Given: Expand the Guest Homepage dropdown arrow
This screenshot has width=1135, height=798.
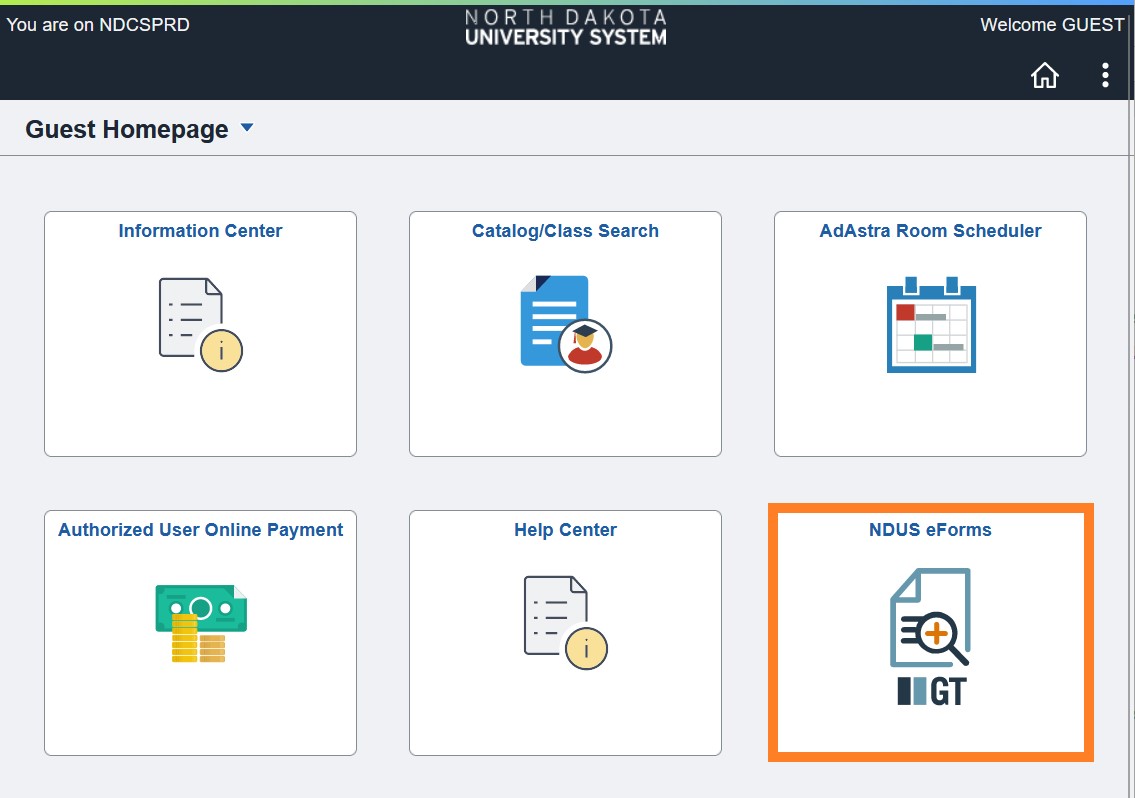Looking at the screenshot, I should pos(246,128).
